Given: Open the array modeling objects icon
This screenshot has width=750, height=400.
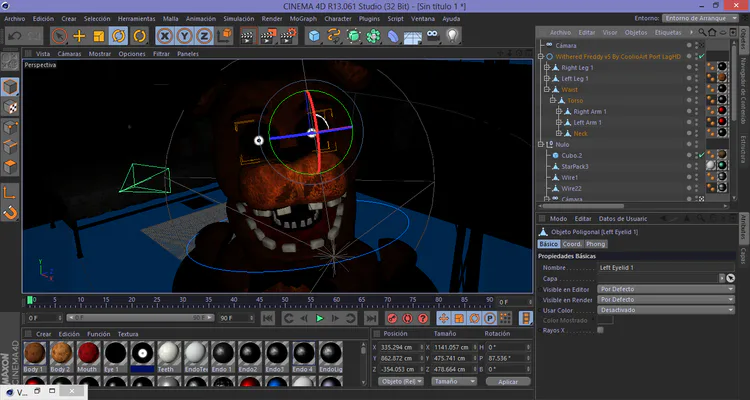Looking at the screenshot, I should pyautogui.click(x=373, y=36).
